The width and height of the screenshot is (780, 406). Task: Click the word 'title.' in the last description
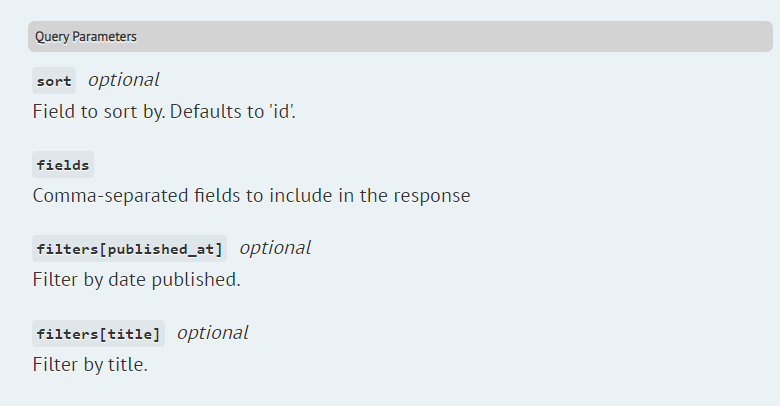[128, 365]
